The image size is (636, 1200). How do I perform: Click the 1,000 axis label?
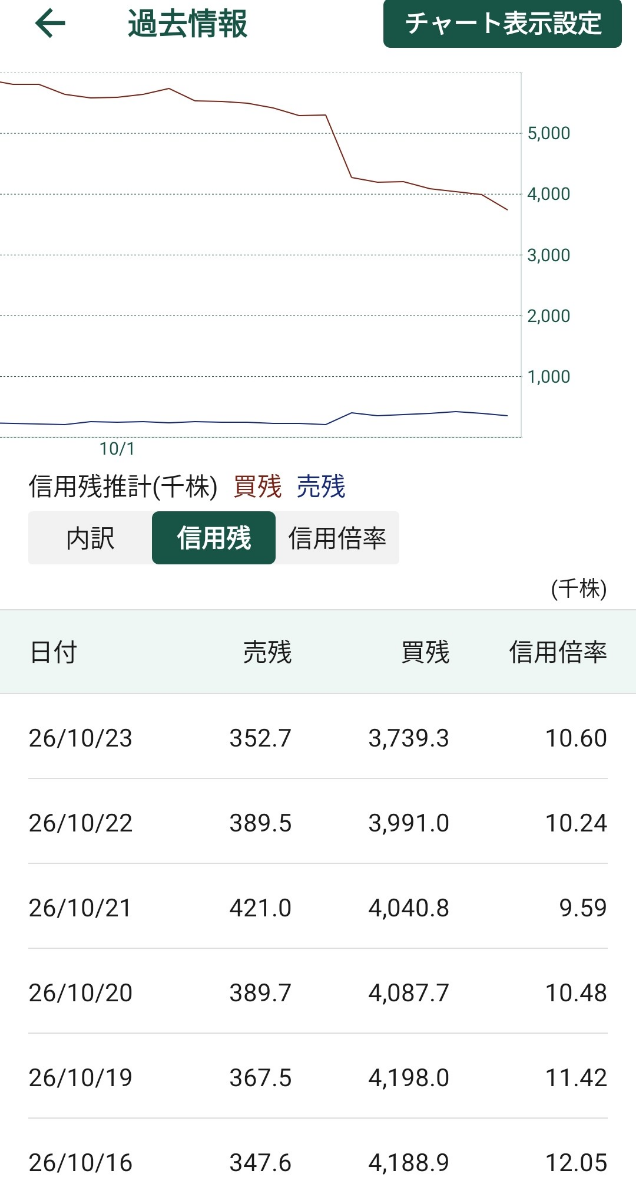click(x=548, y=377)
